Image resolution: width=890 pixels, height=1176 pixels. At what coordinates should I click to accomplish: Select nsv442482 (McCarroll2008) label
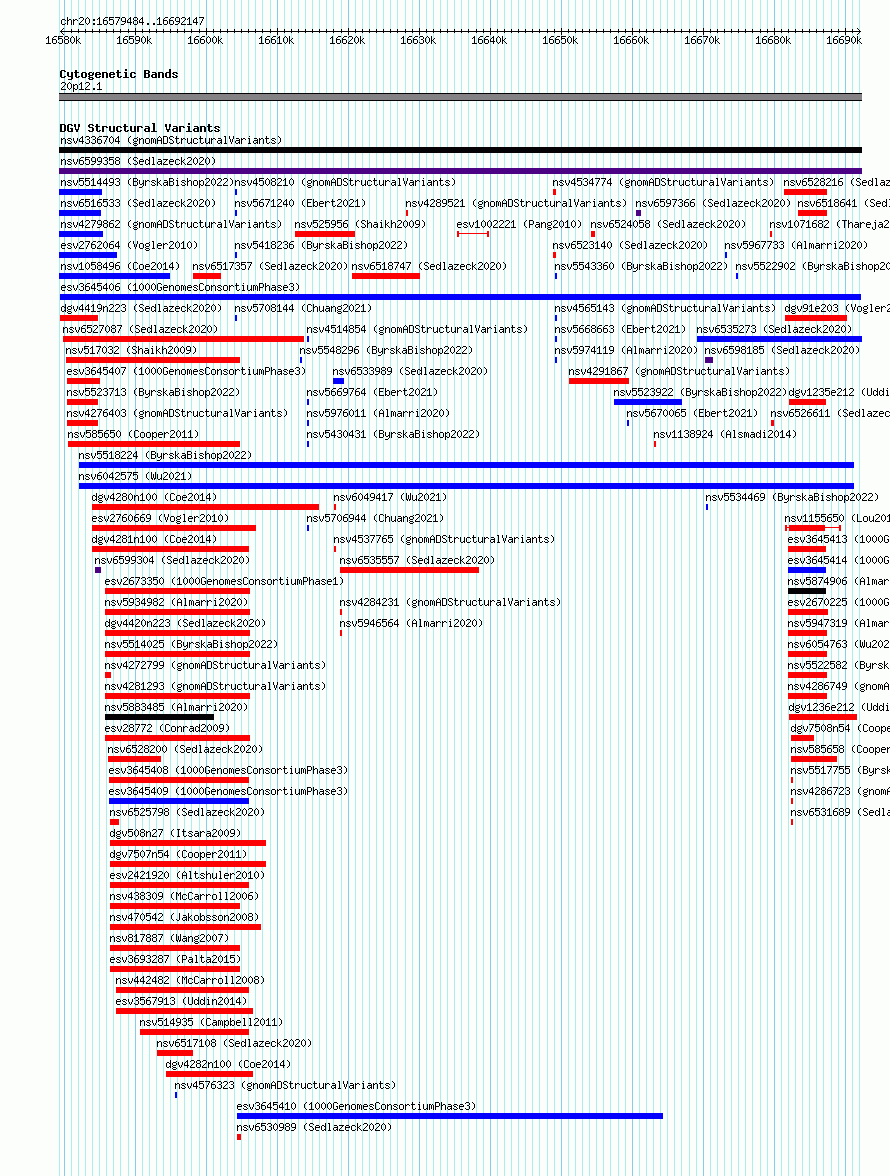pos(190,980)
